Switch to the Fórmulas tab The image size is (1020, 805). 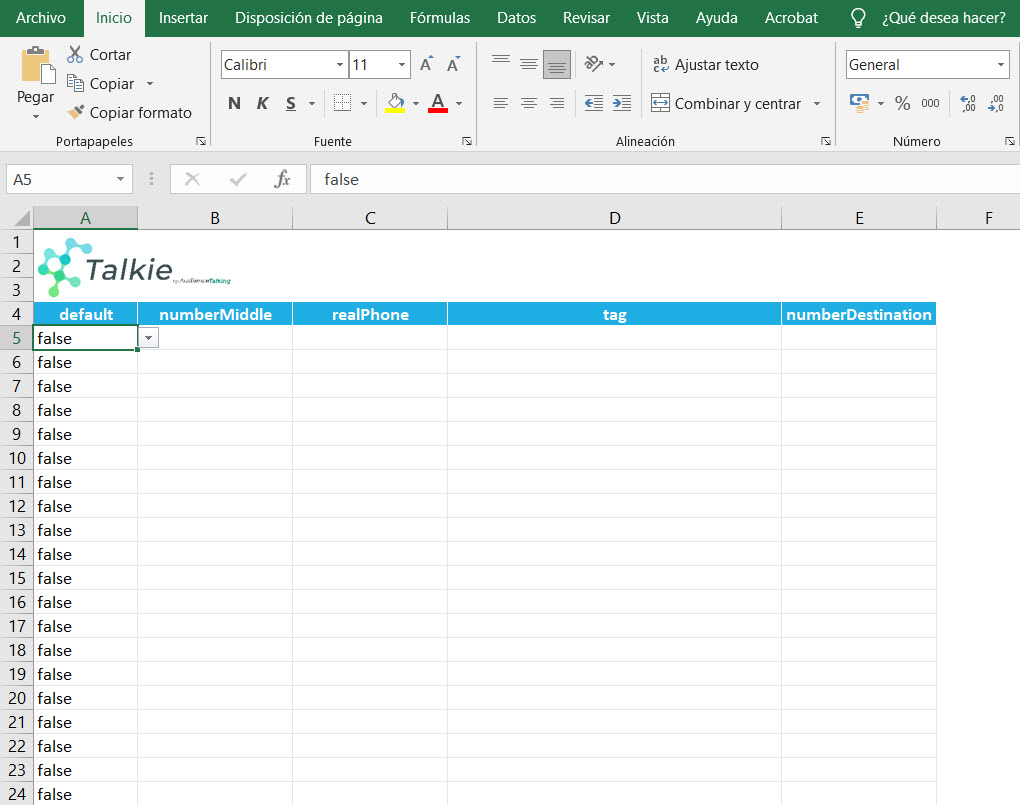click(440, 18)
